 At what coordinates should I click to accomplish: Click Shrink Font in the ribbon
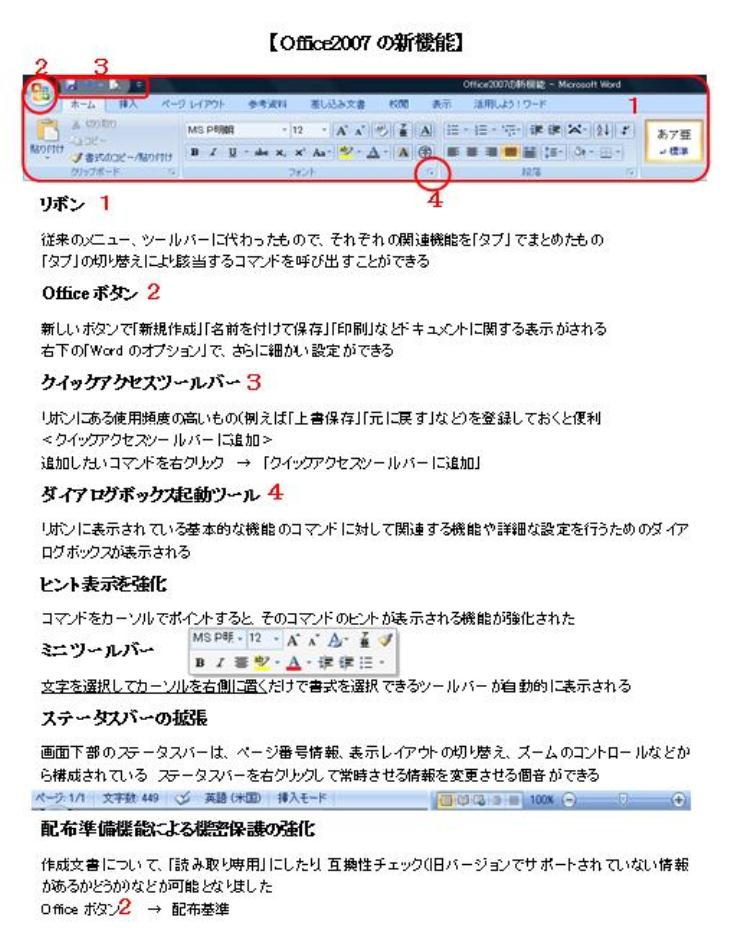360,130
